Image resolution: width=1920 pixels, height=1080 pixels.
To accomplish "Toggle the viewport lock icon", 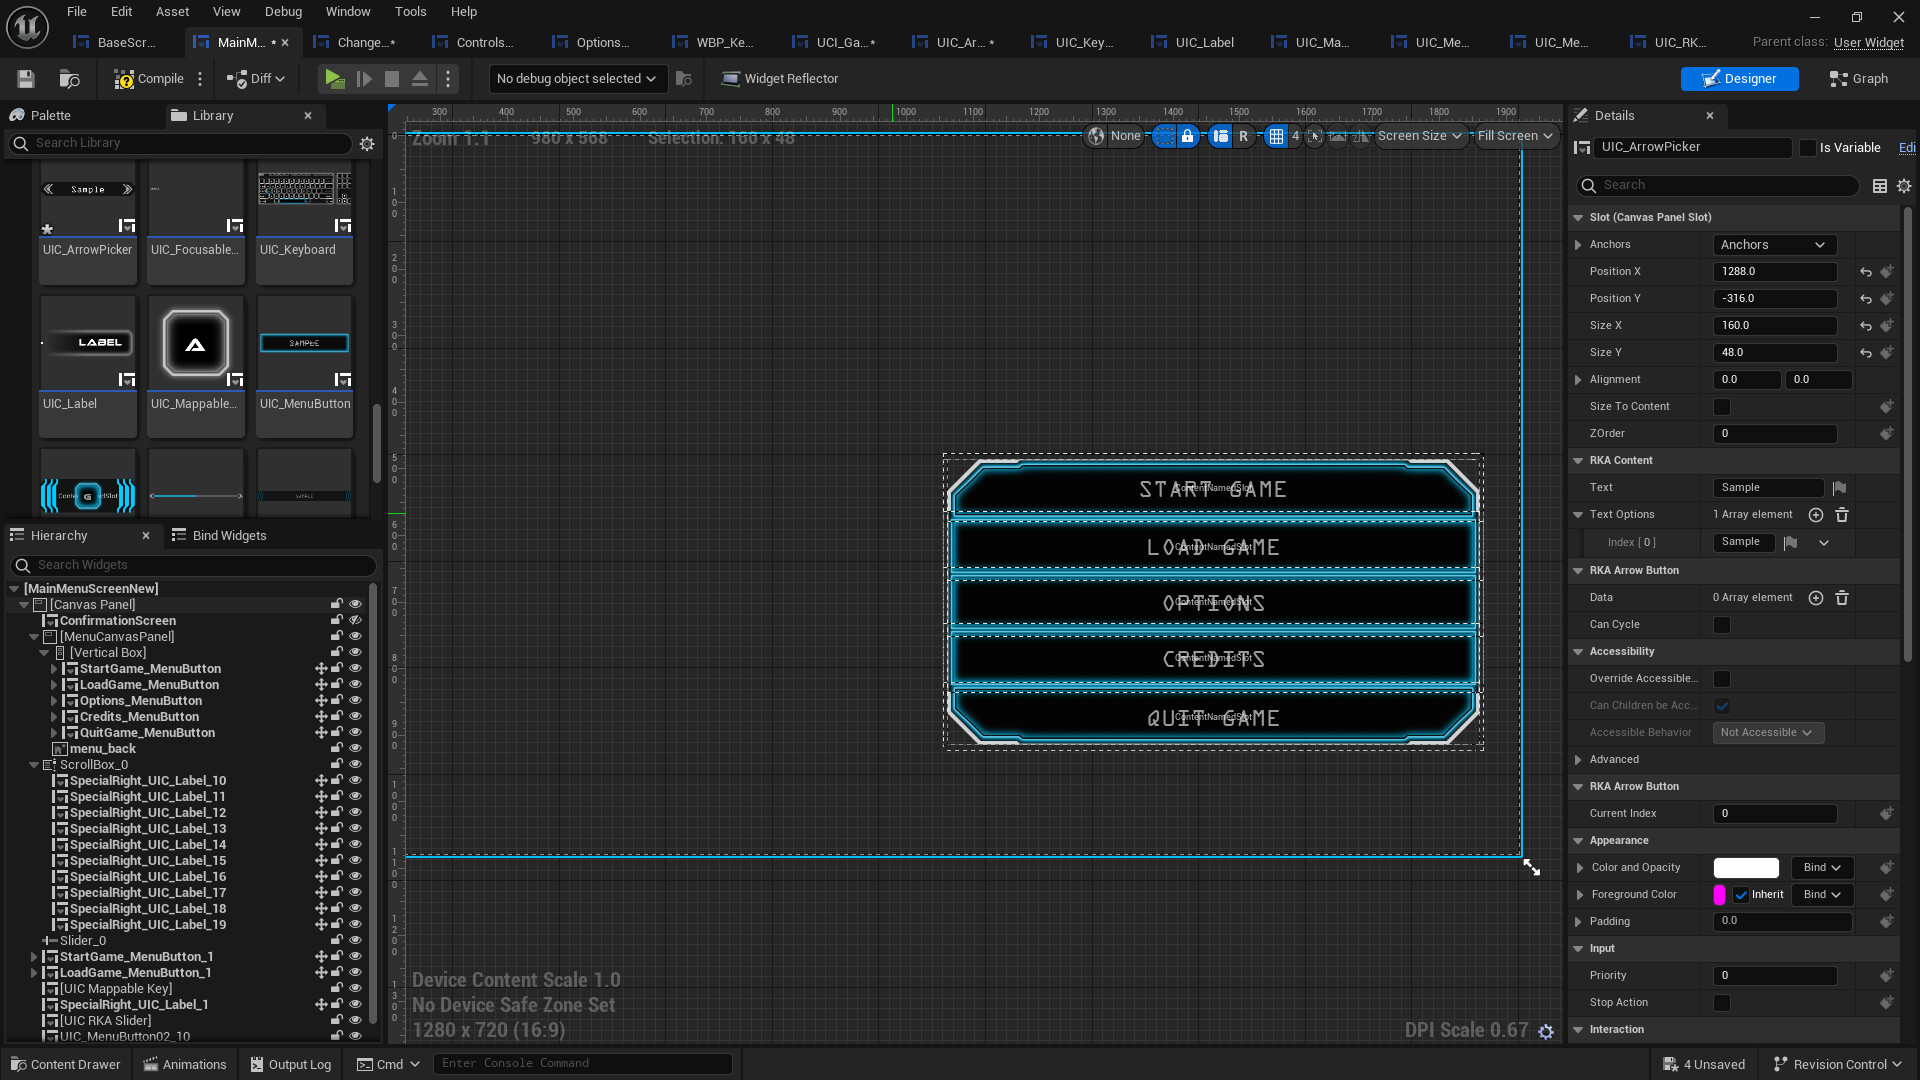I will click(x=1187, y=136).
